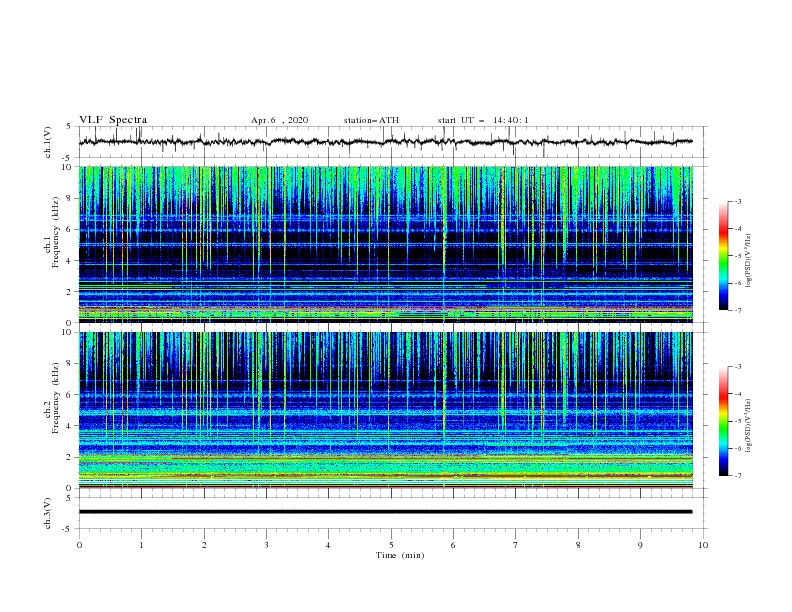The width and height of the screenshot is (792, 612).
Task: Select the date text "Apr.6 , 2020"
Action: [x=279, y=120]
